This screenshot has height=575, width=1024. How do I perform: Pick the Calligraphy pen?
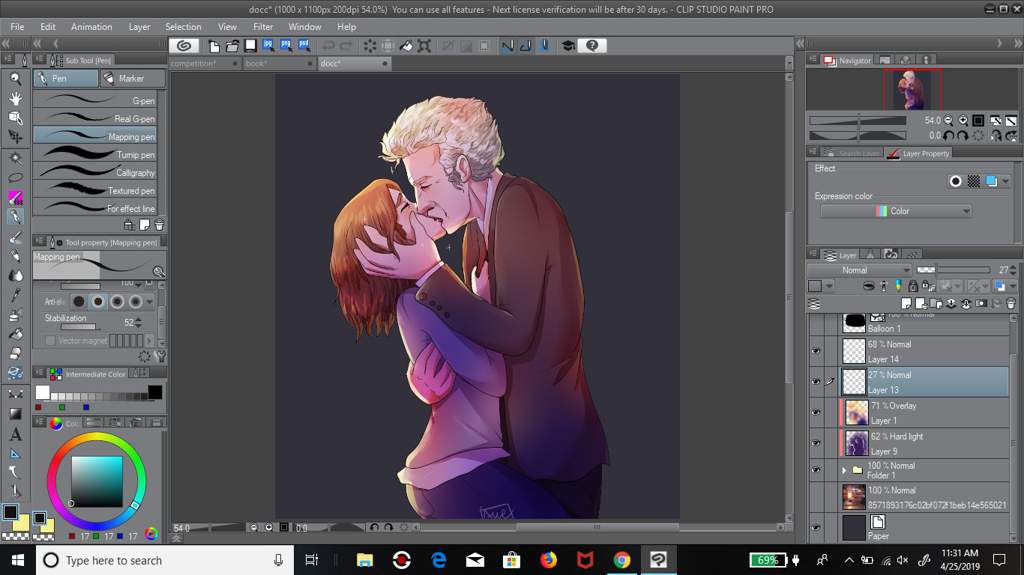(95, 172)
